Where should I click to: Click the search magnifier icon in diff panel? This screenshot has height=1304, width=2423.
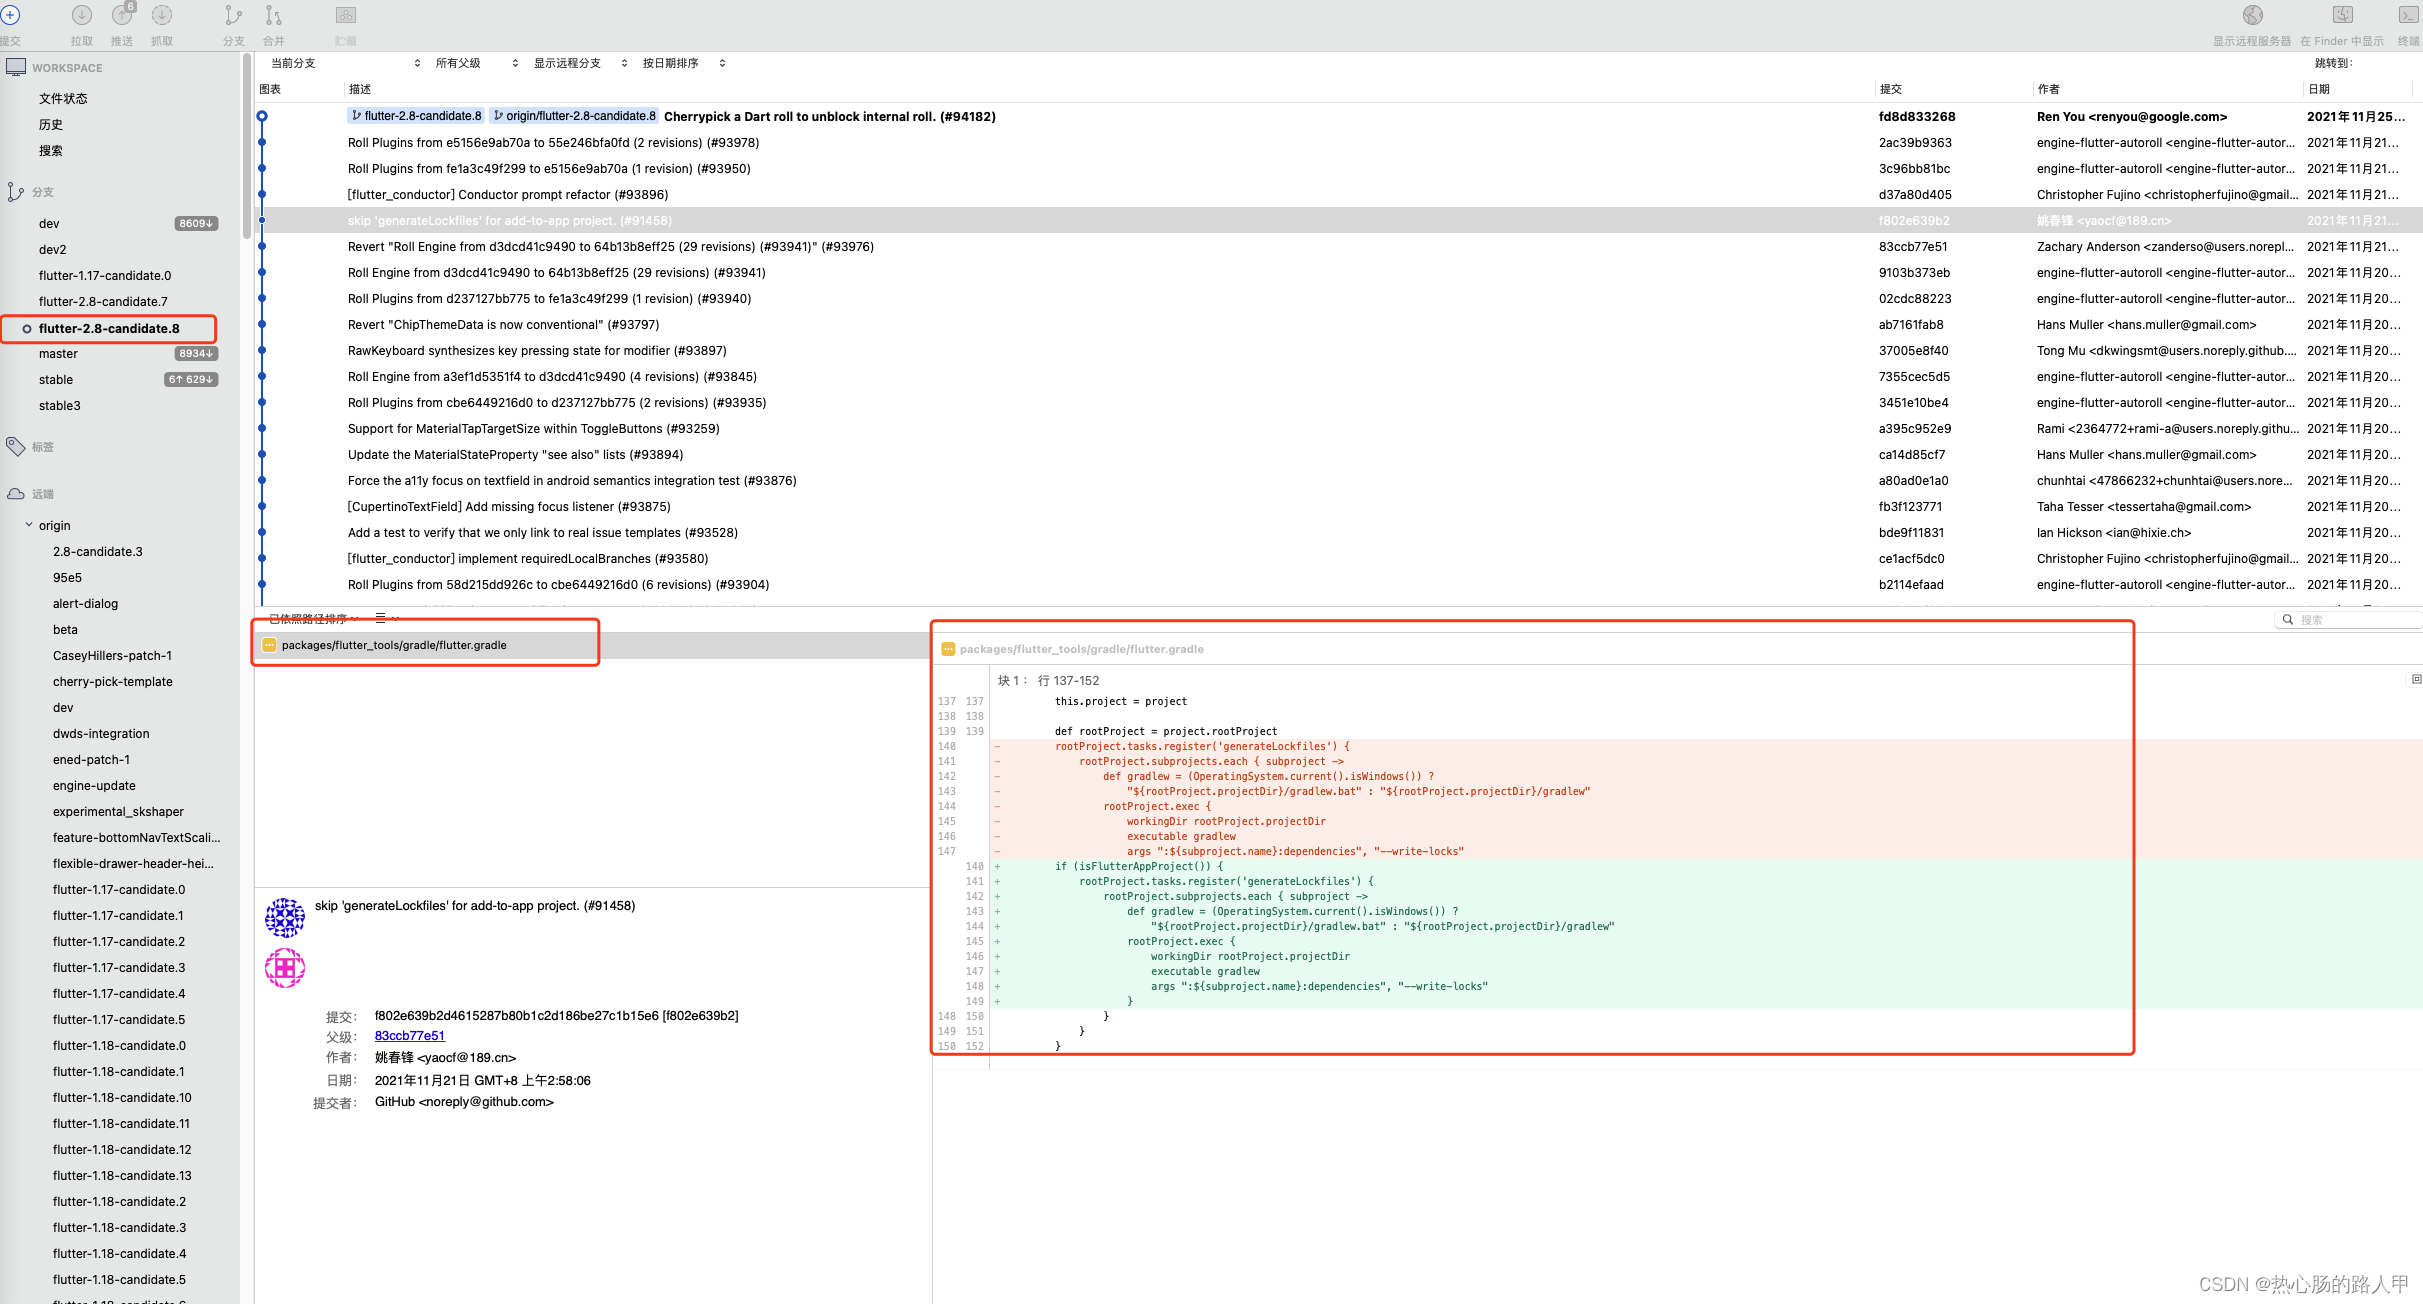(x=2287, y=620)
